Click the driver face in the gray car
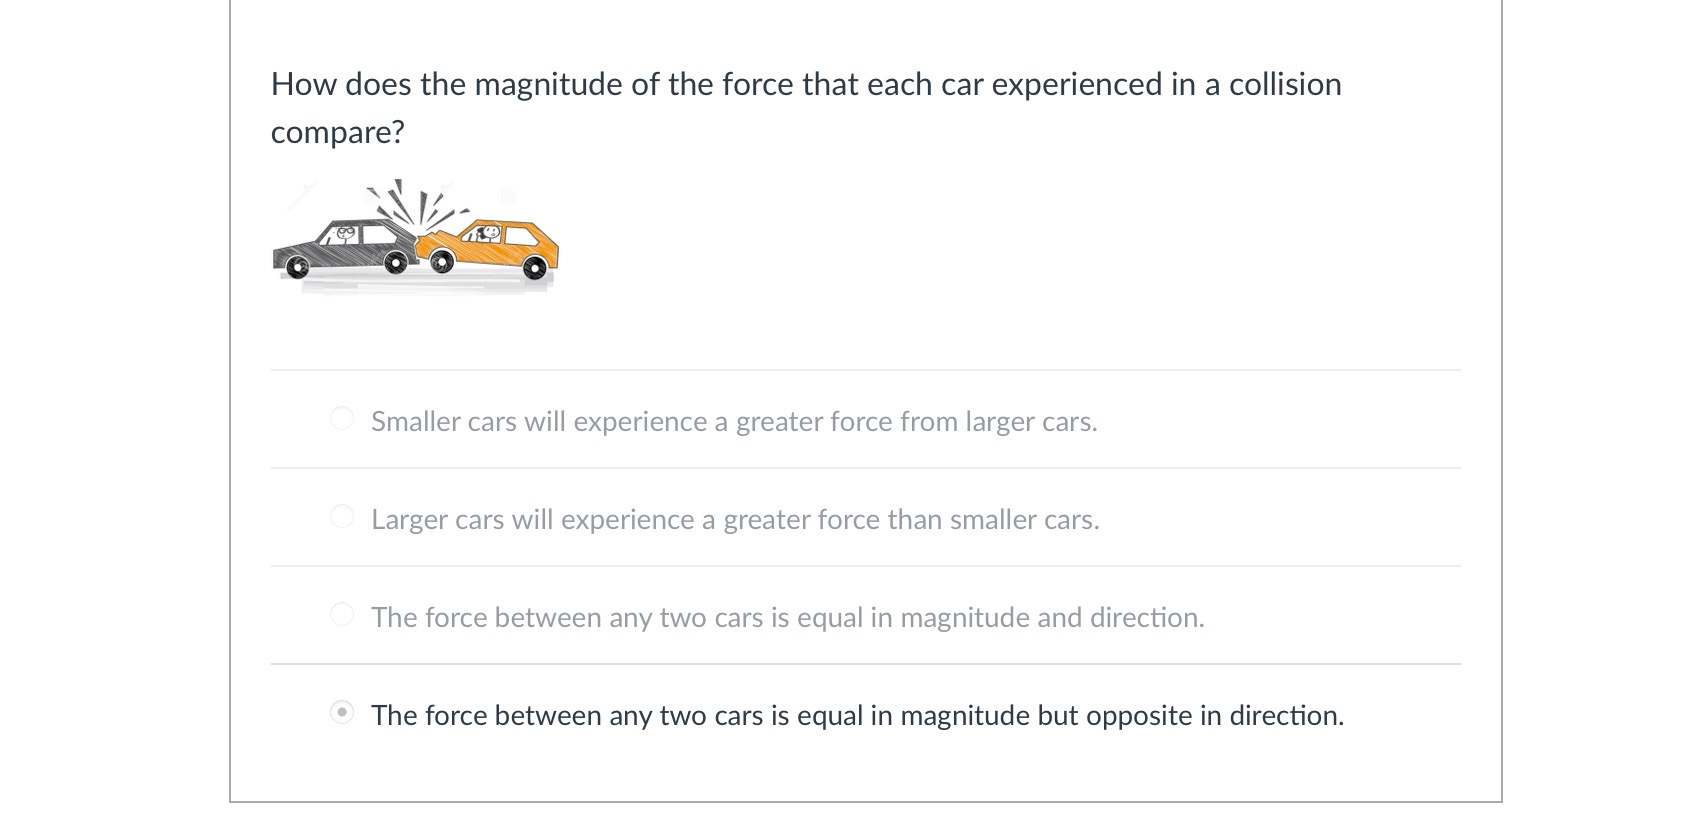This screenshot has width=1692, height=814. [x=343, y=233]
